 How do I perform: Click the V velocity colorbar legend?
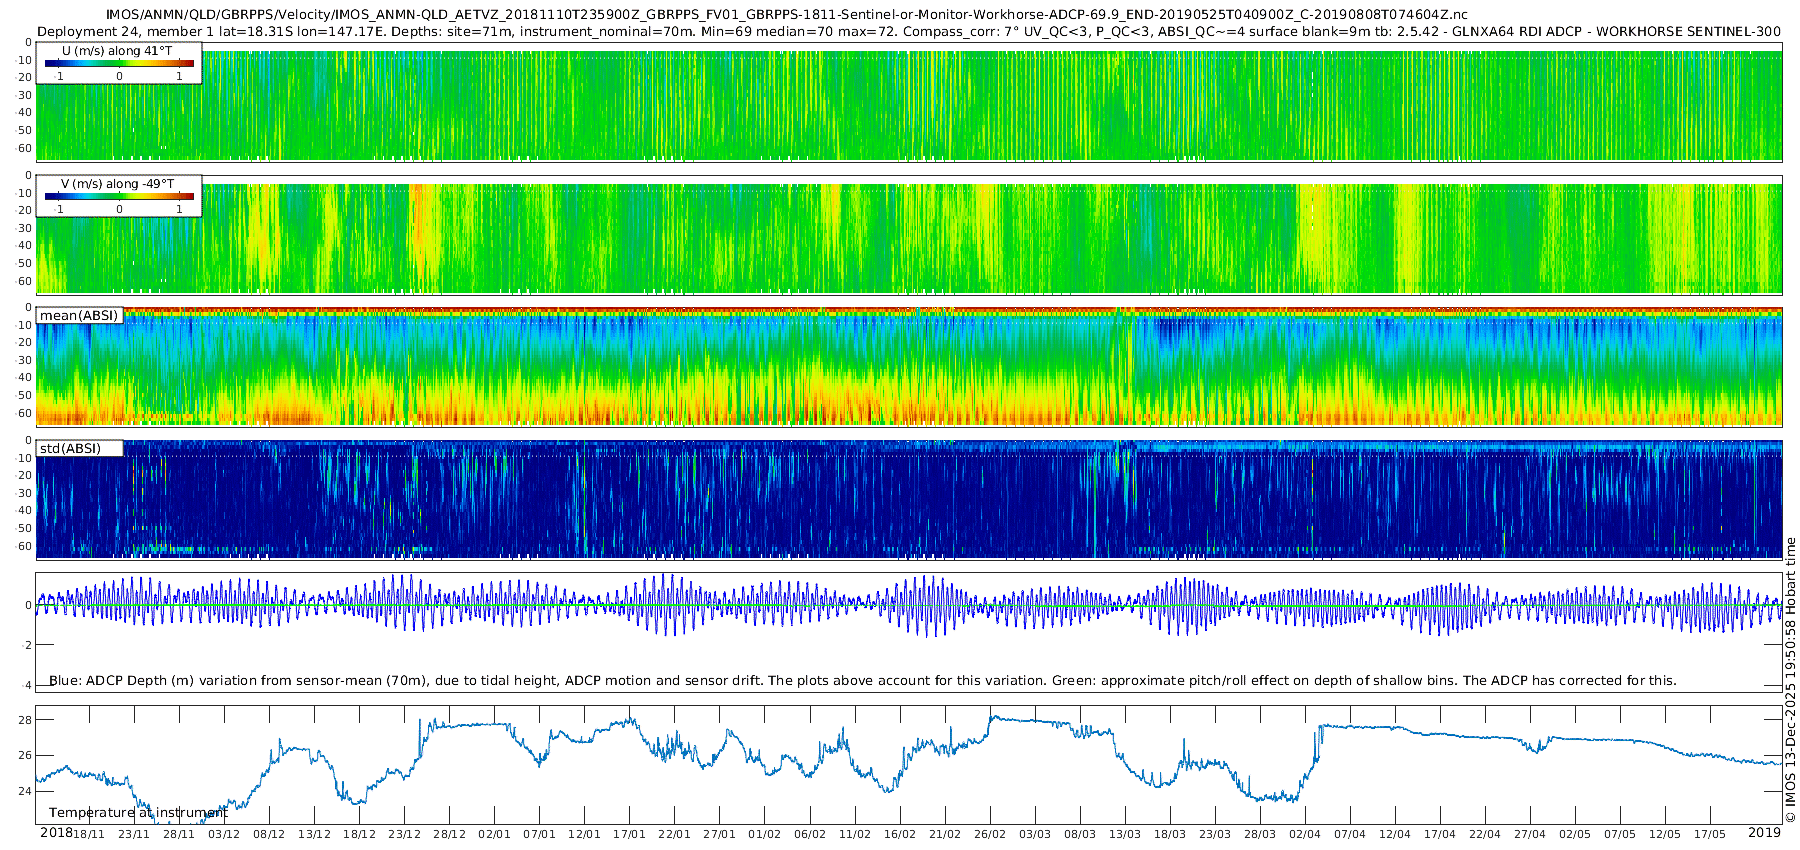118,197
